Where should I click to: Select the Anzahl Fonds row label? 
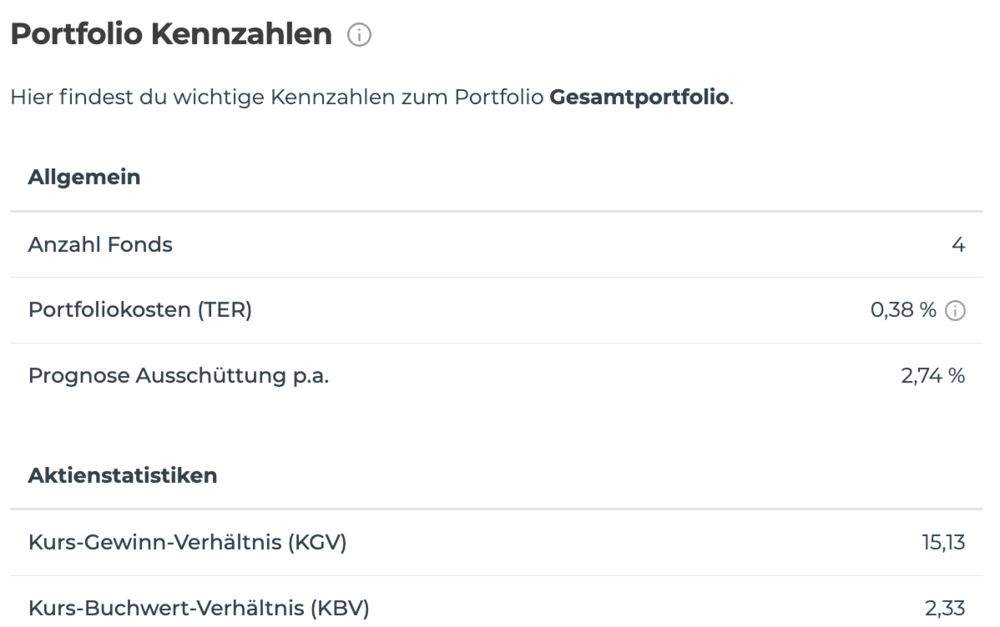pyautogui.click(x=100, y=245)
